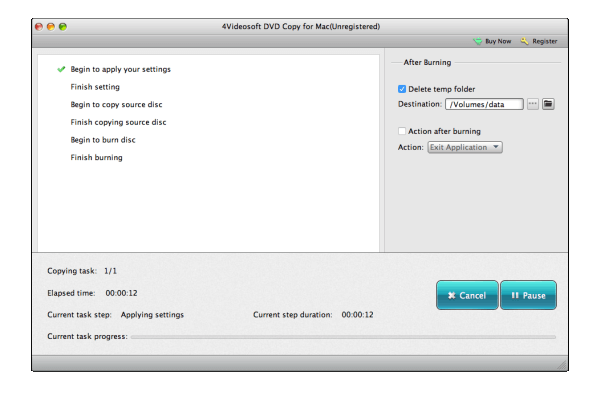Browse destination using the ellipsis button

point(533,104)
